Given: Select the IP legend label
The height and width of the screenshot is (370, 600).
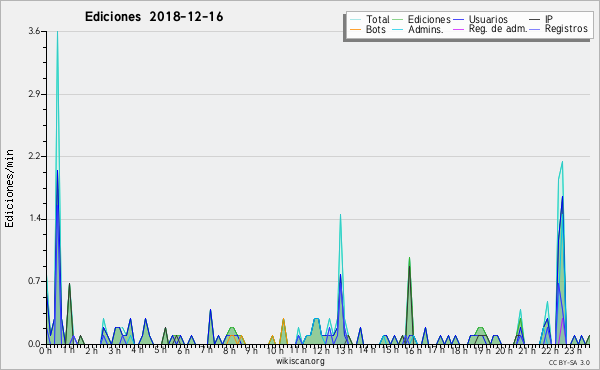Looking at the screenshot, I should pyautogui.click(x=549, y=19).
